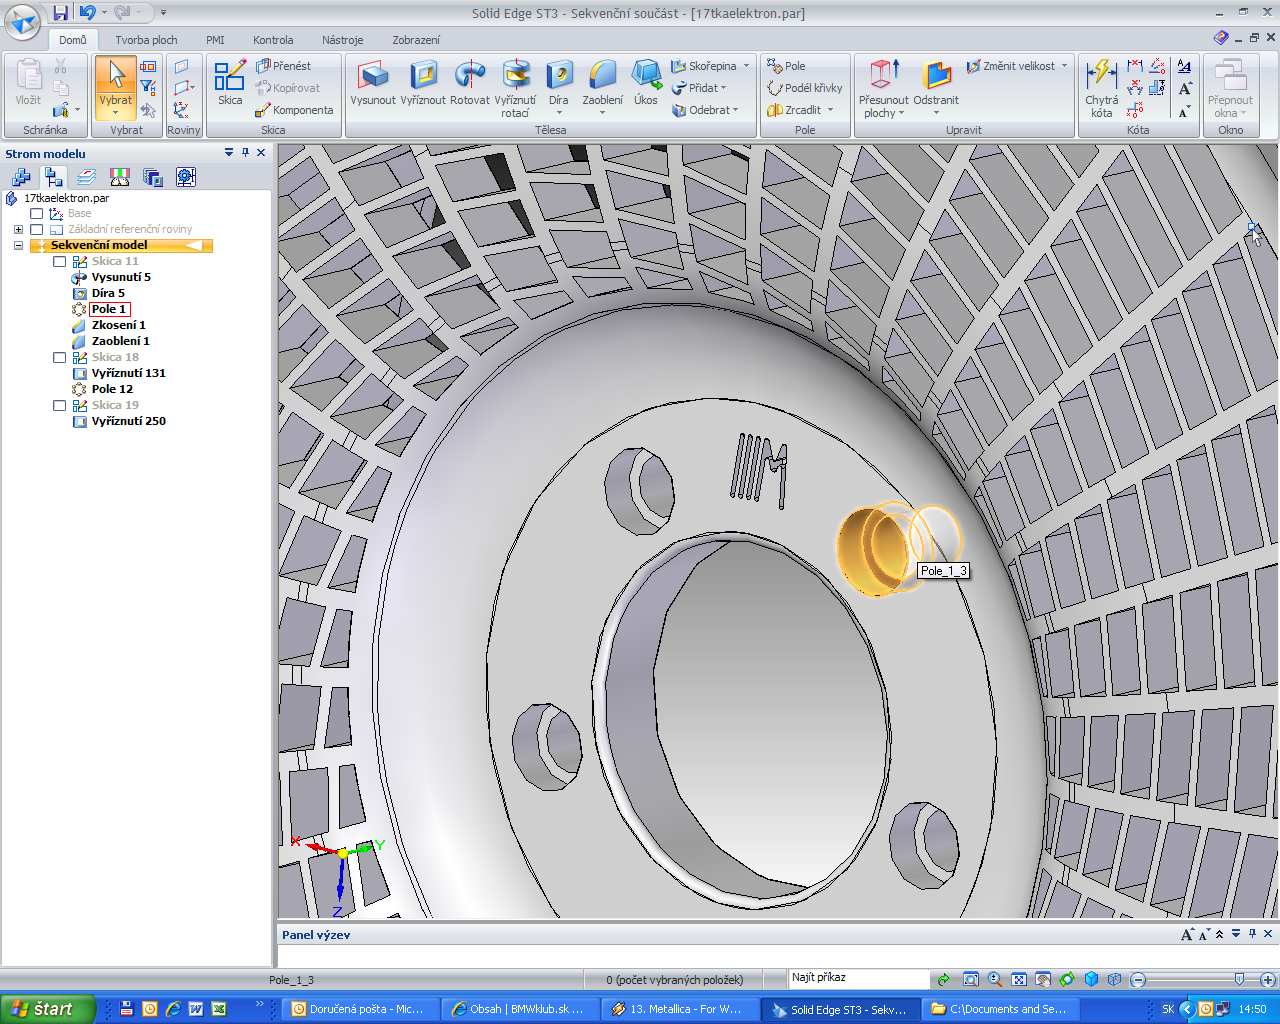Adjust the zoom slider in status bar

tap(1239, 980)
